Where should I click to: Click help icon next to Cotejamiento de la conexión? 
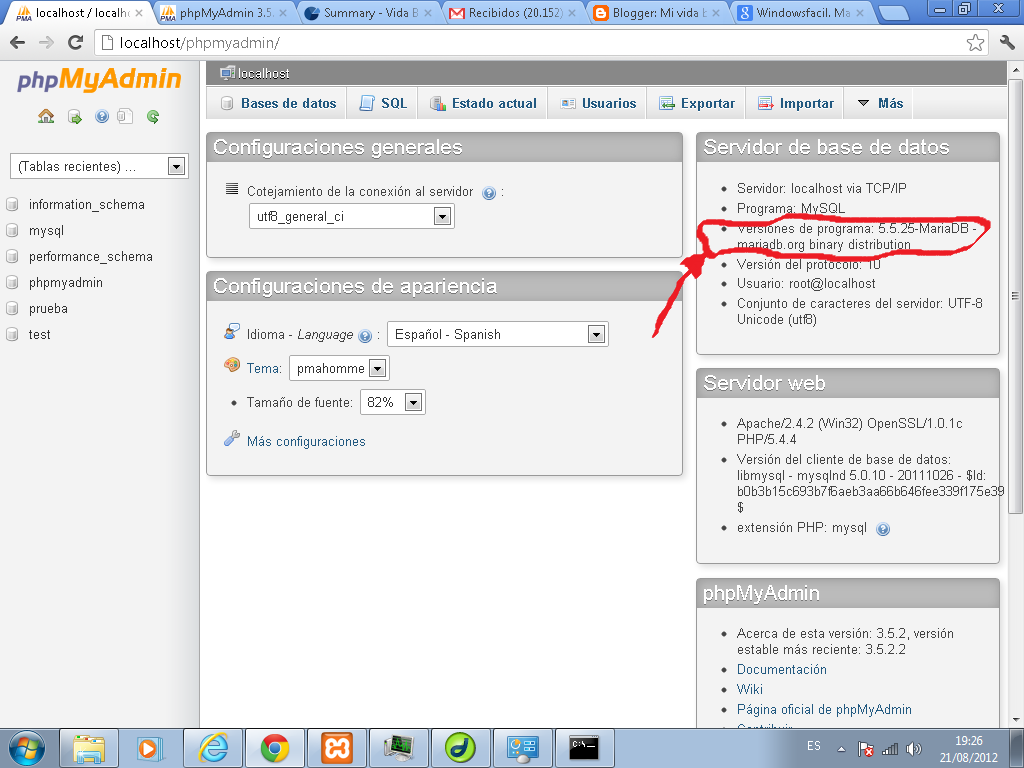point(488,193)
